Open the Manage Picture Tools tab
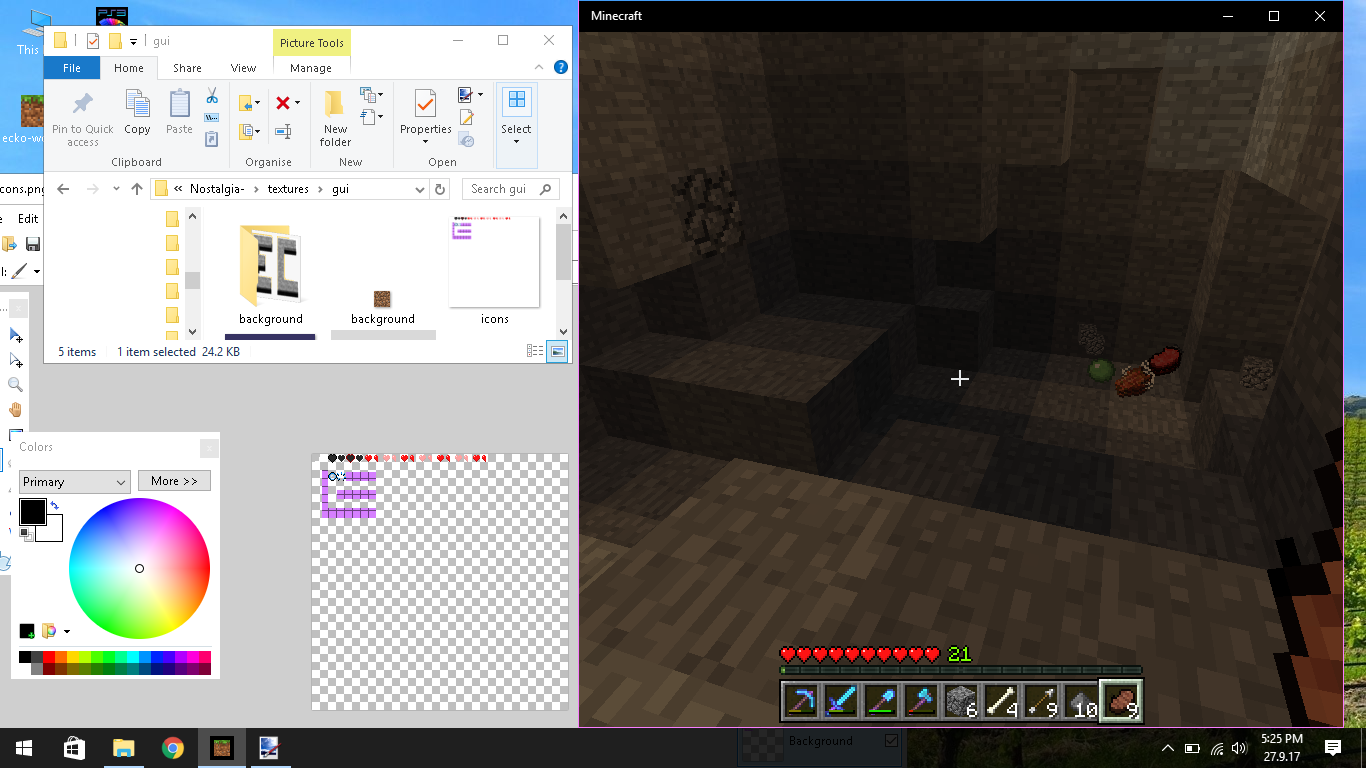 310,68
